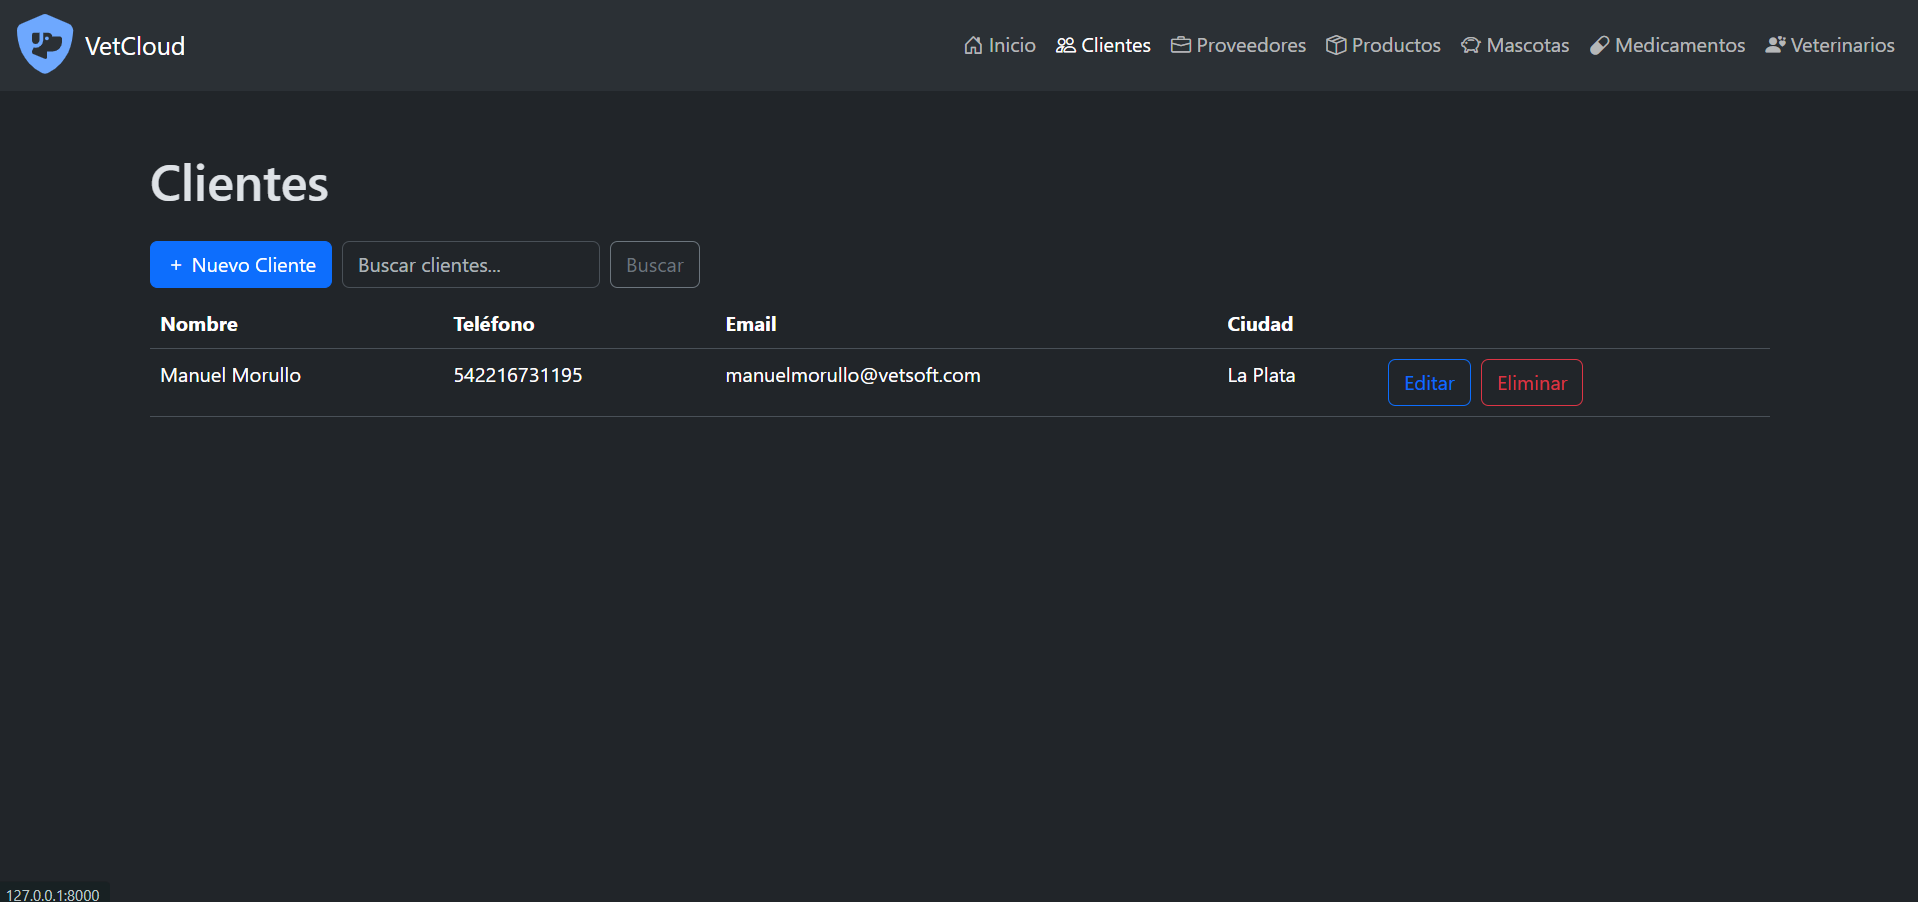Click the Nombre column header

[x=199, y=324]
